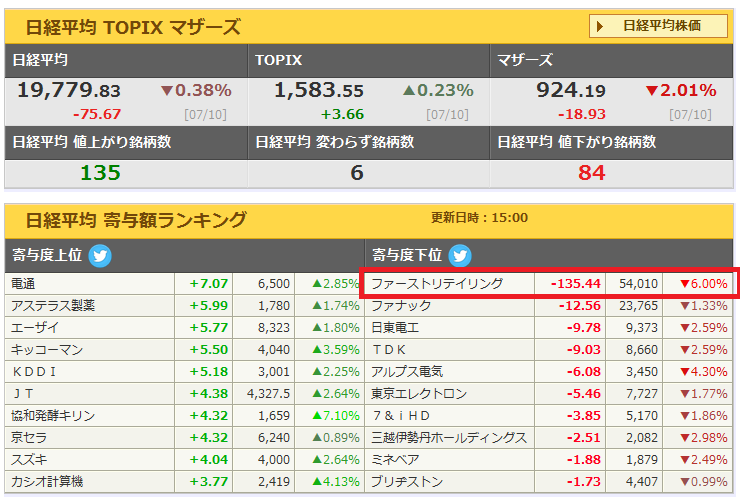The height and width of the screenshot is (503, 740).
Task: Click the 6 unchanged stocks count
Action: [x=357, y=173]
